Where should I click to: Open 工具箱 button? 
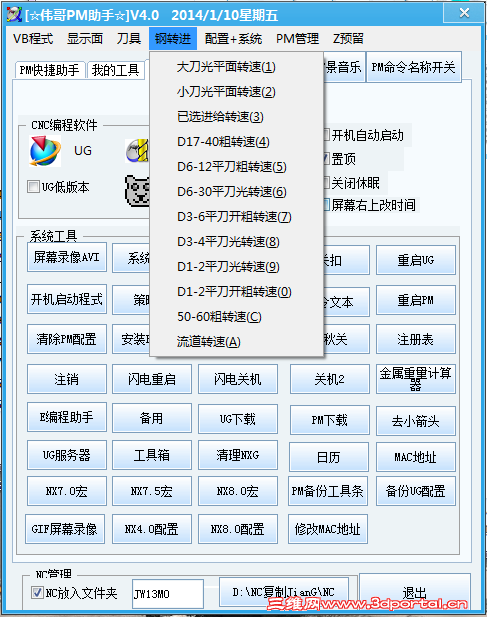point(152,455)
